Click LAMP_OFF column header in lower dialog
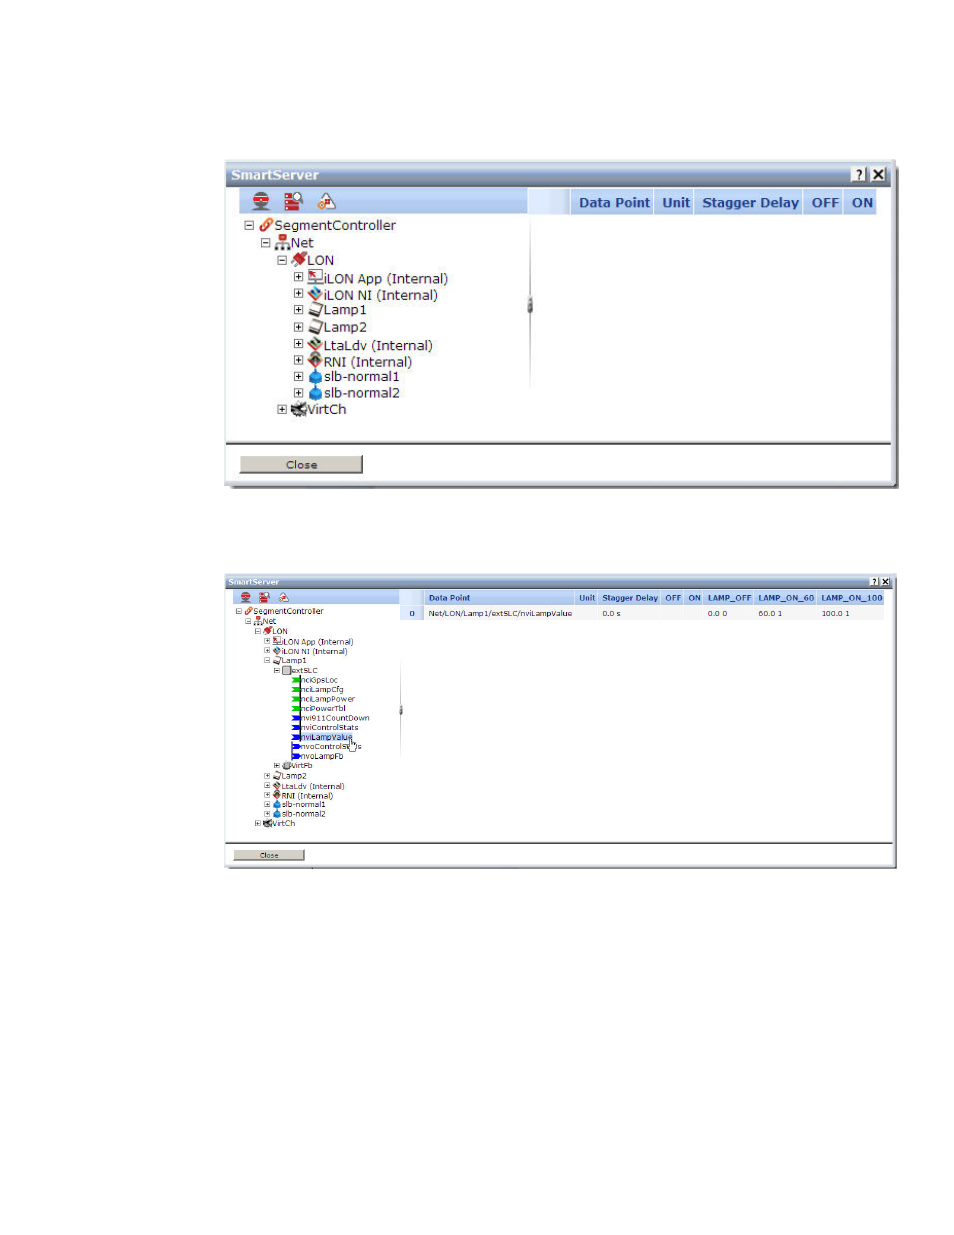954x1235 pixels. click(x=729, y=598)
